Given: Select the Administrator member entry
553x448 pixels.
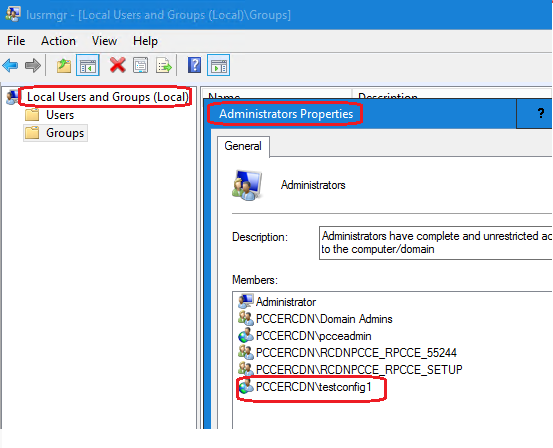Looking at the screenshot, I should tap(286, 302).
